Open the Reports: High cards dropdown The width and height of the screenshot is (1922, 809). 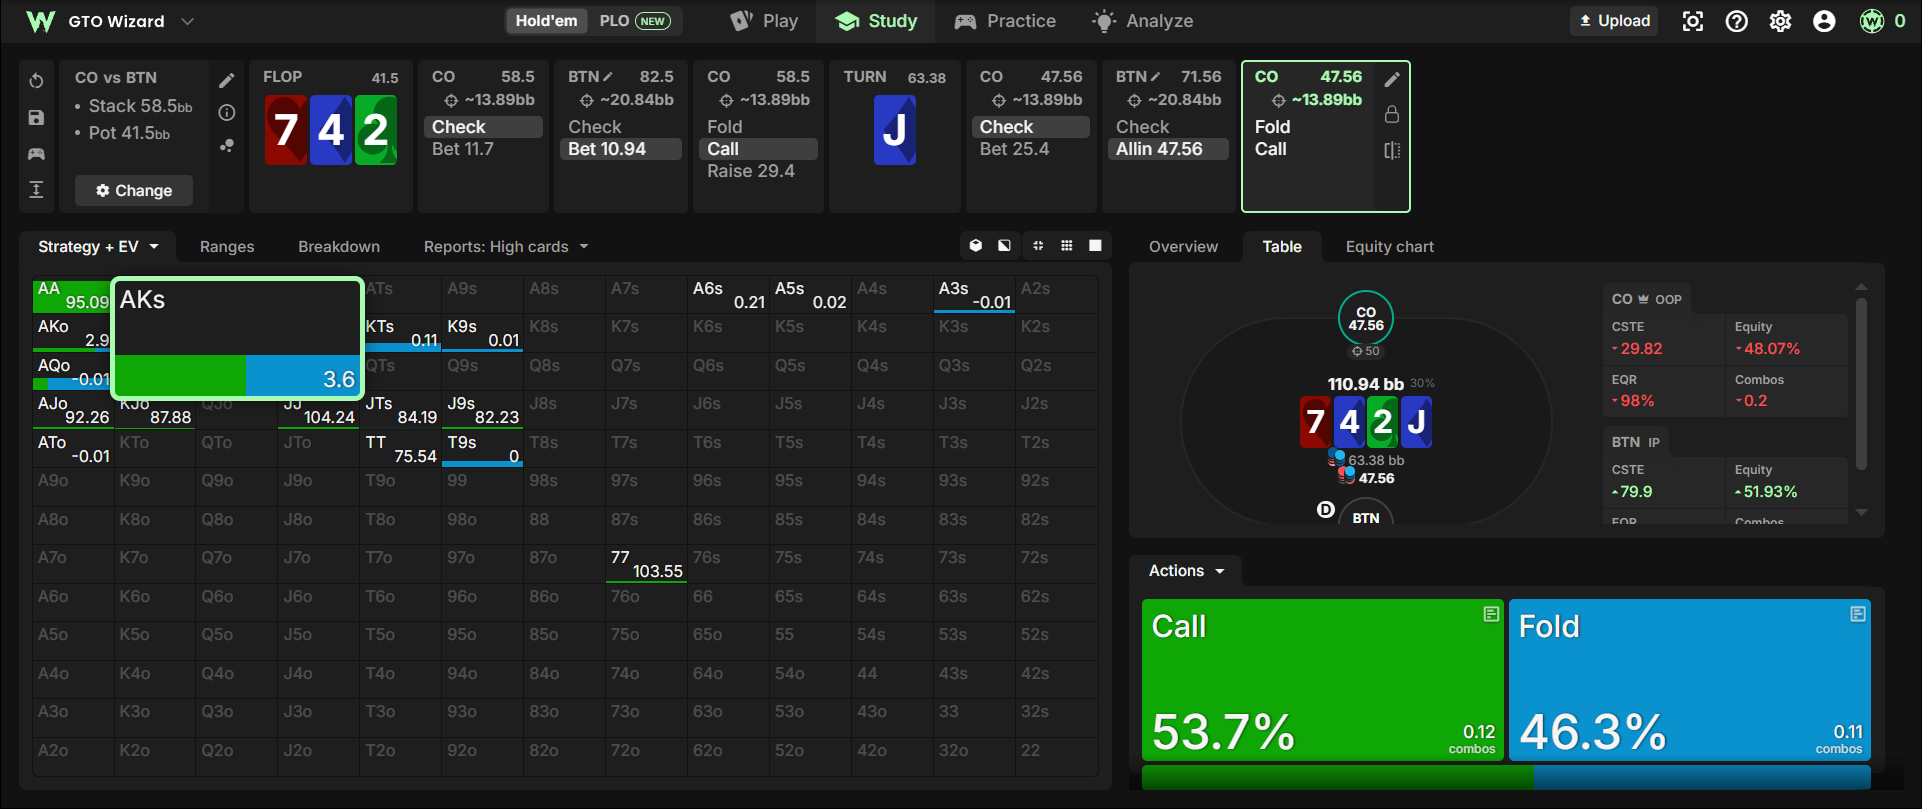point(506,247)
